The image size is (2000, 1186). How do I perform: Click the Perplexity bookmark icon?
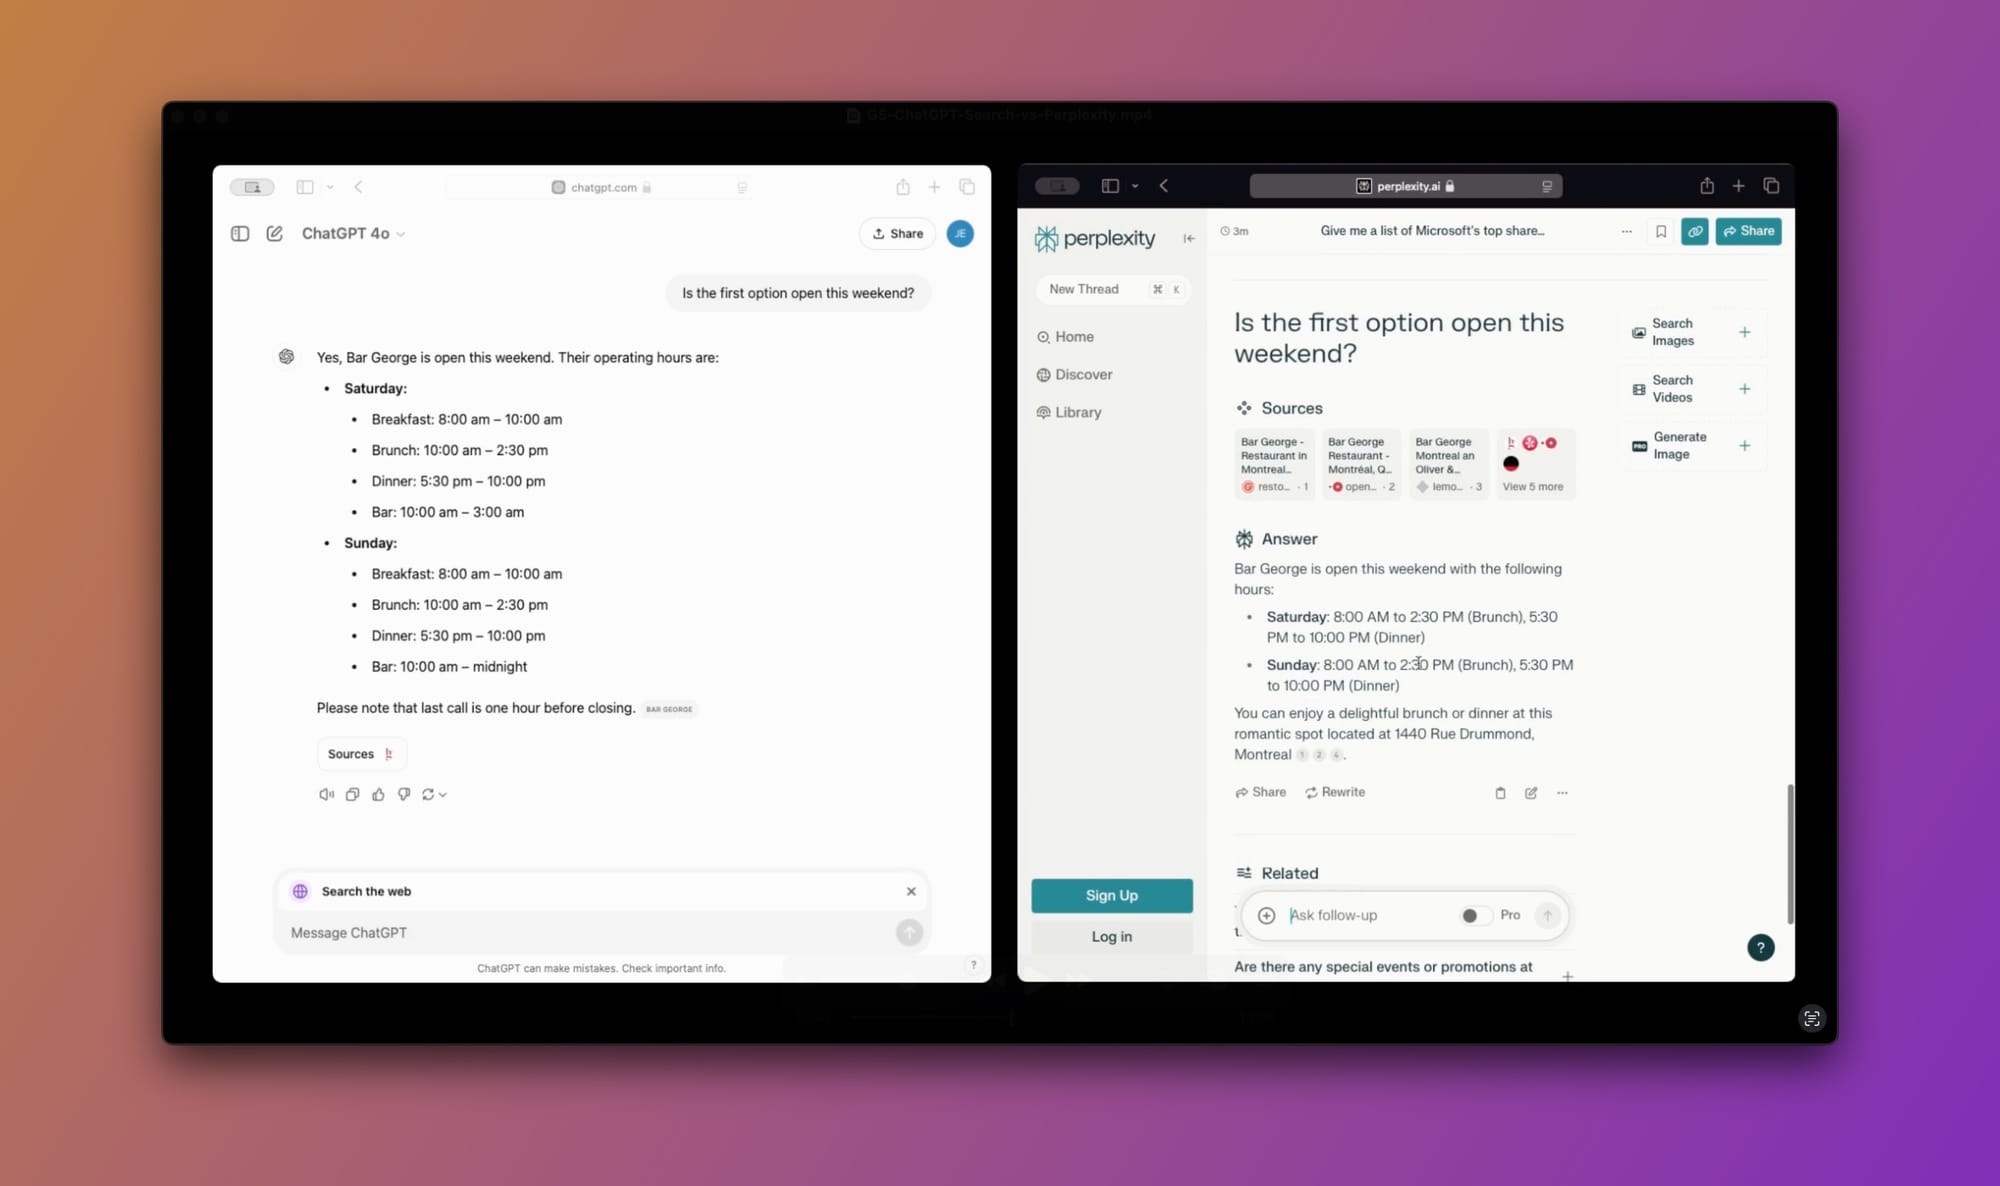point(1661,230)
